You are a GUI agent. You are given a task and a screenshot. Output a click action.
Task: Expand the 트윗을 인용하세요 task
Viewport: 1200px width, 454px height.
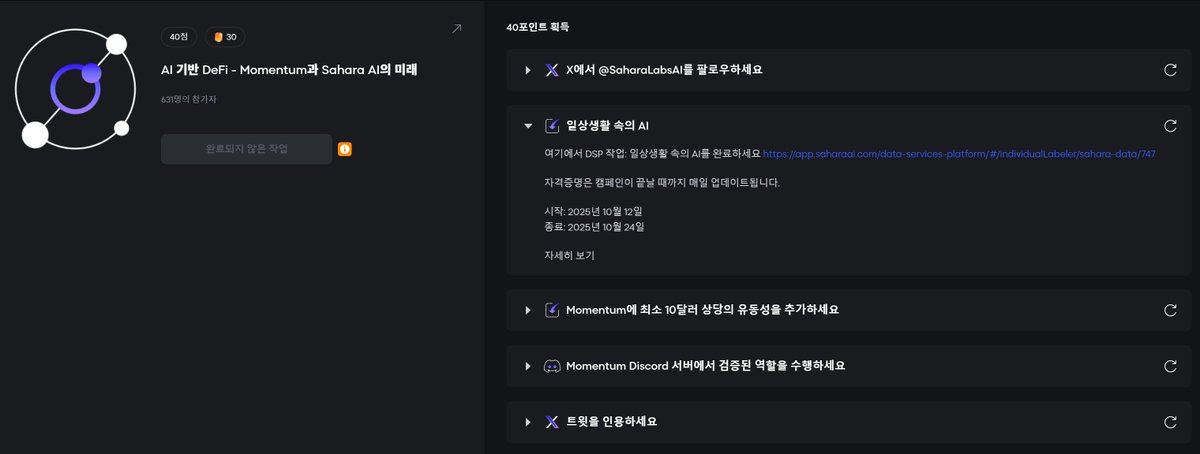528,422
